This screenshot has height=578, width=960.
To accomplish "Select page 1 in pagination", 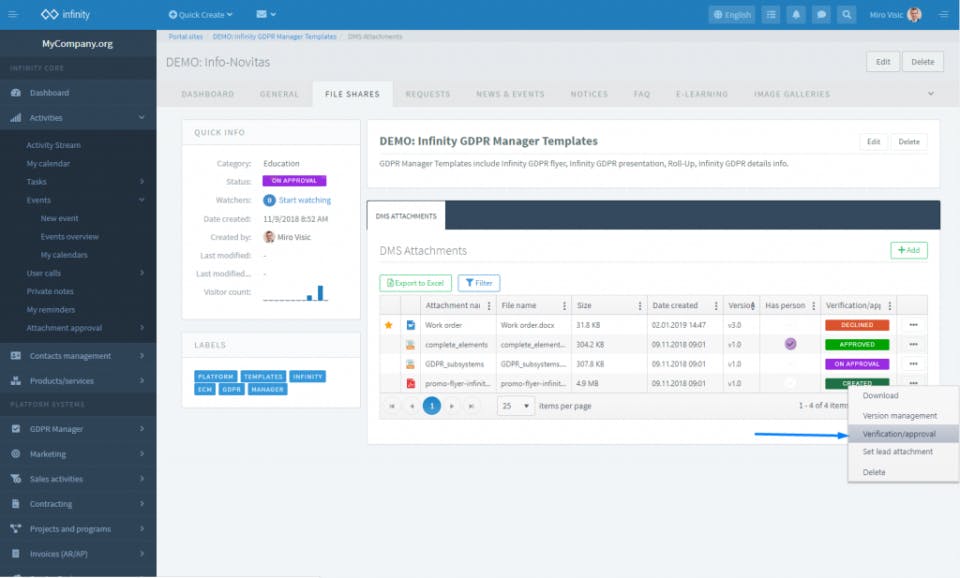I will pyautogui.click(x=432, y=406).
